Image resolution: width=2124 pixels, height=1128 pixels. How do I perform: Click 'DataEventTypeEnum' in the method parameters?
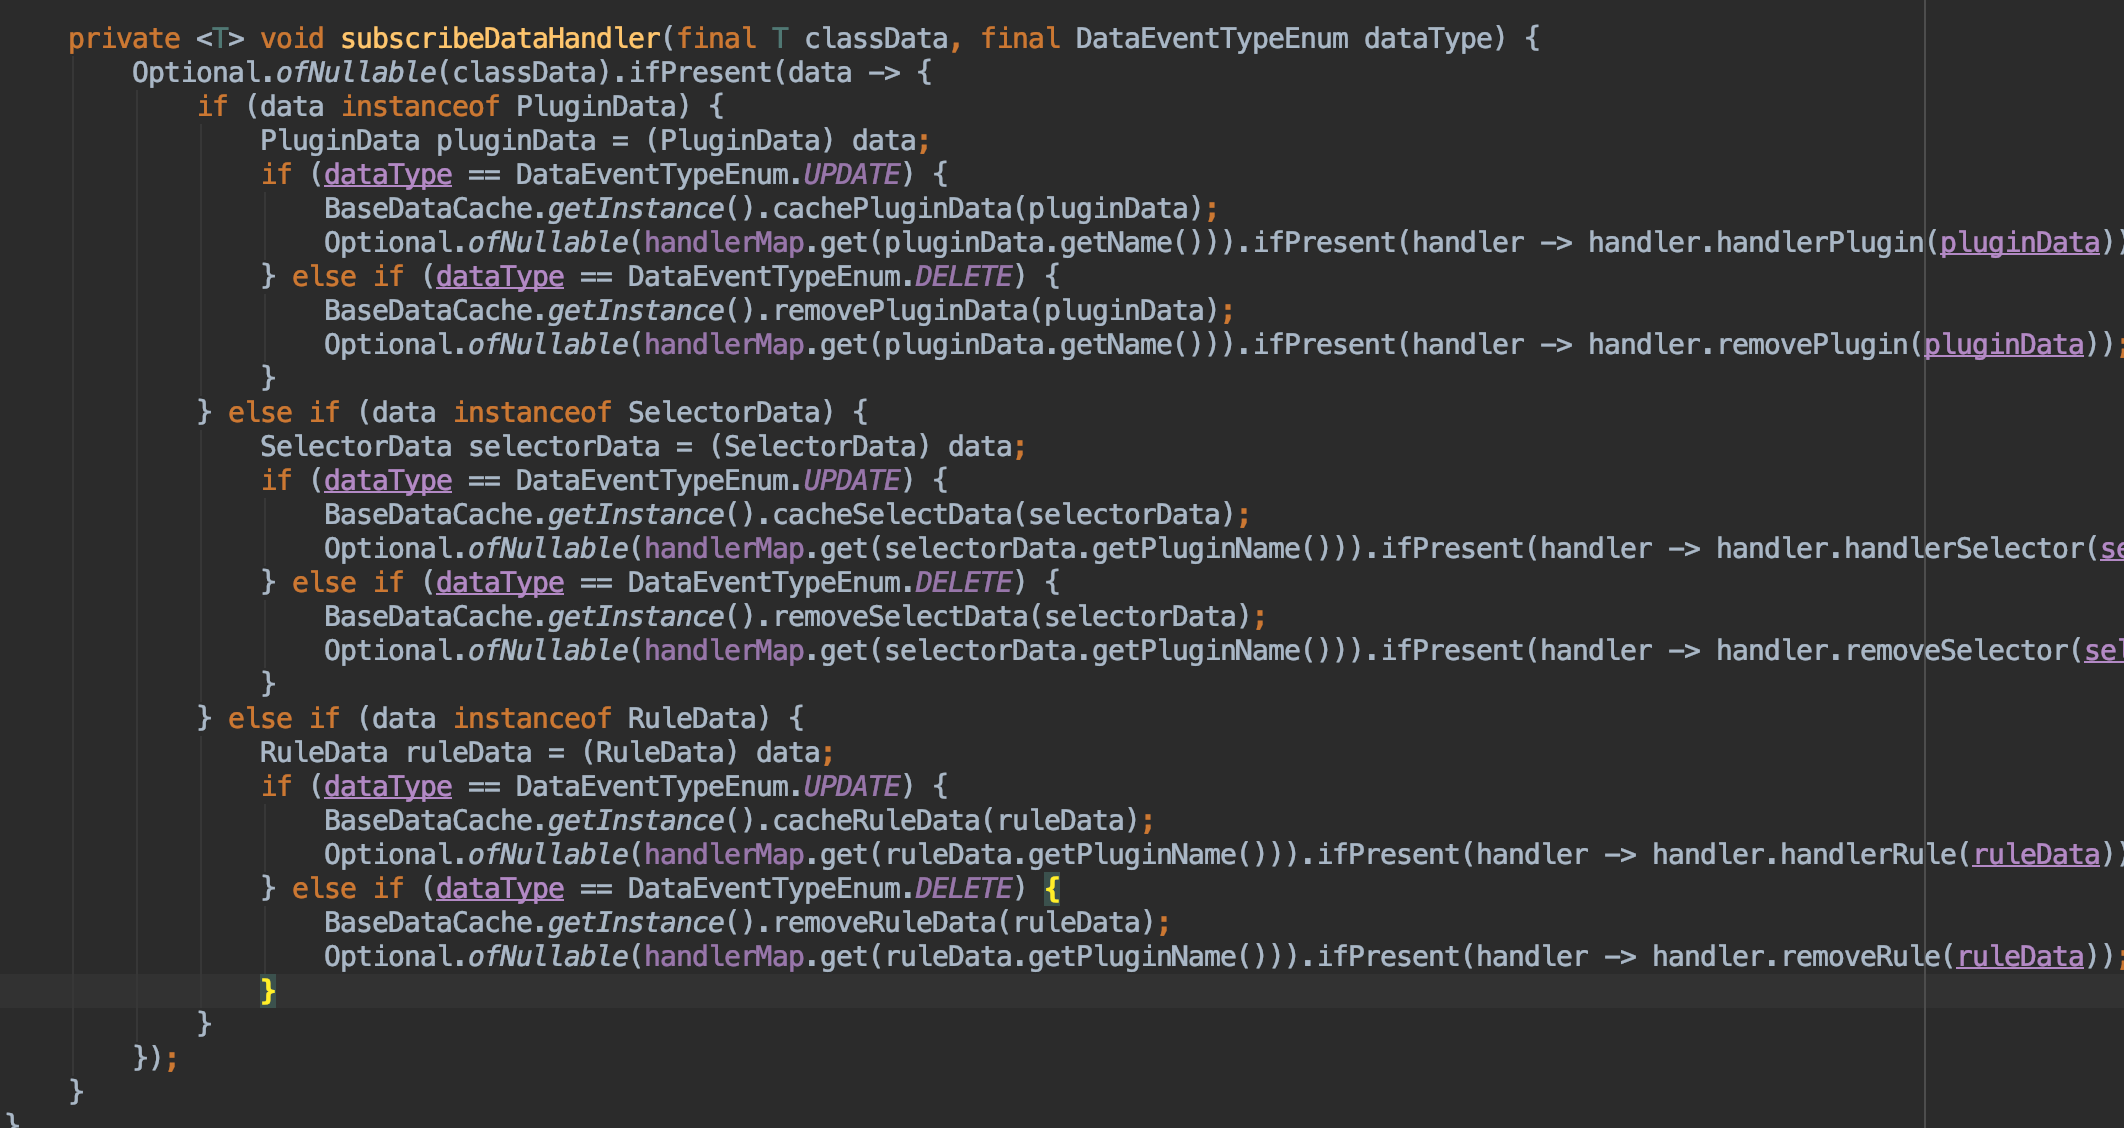(1211, 39)
